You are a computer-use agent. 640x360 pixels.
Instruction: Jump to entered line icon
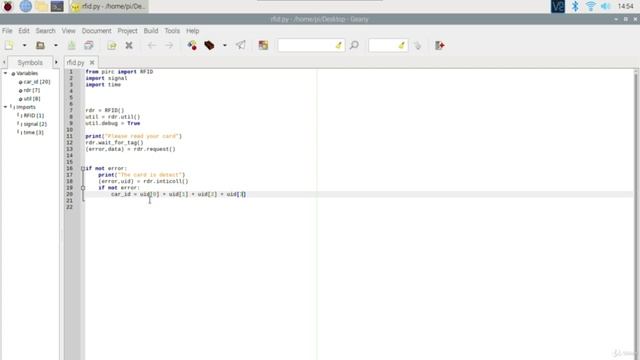tap(417, 45)
